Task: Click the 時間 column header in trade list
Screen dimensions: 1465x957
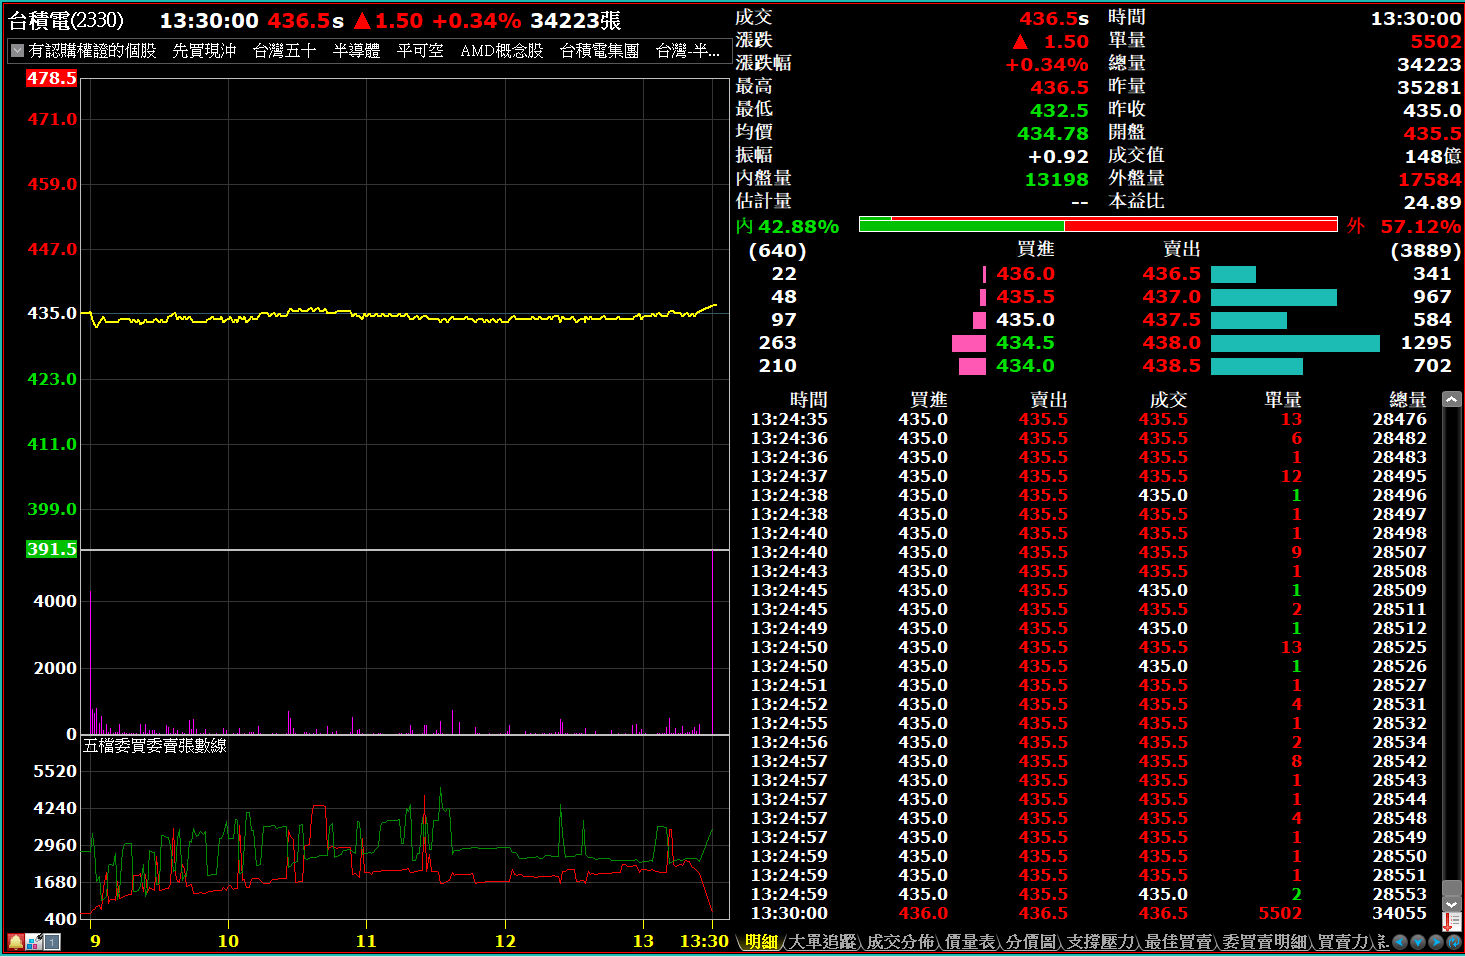Action: (x=808, y=400)
